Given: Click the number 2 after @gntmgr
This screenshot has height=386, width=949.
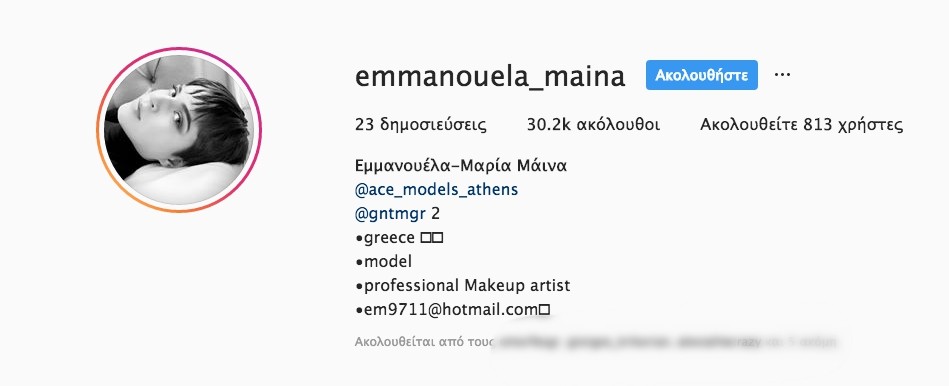Looking at the screenshot, I should pyautogui.click(x=435, y=214).
